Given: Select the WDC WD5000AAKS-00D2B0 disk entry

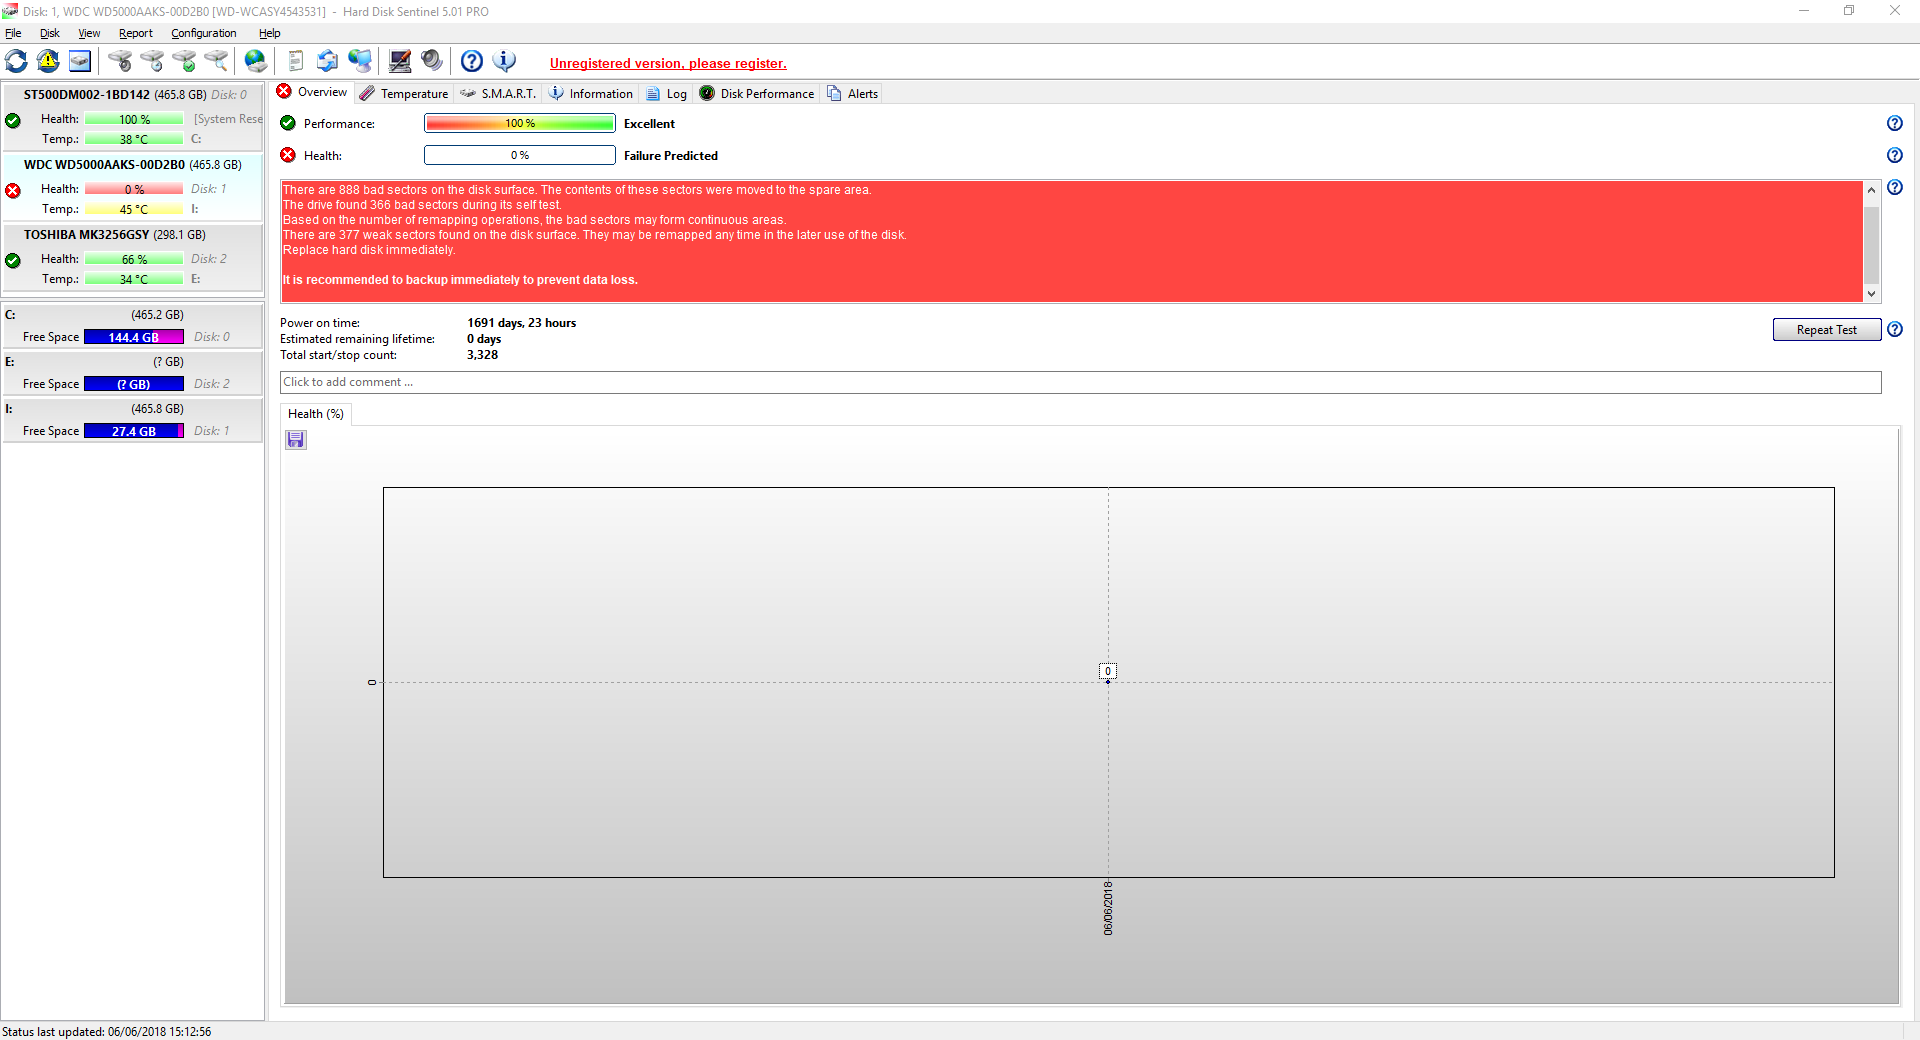Looking at the screenshot, I should click(x=132, y=187).
